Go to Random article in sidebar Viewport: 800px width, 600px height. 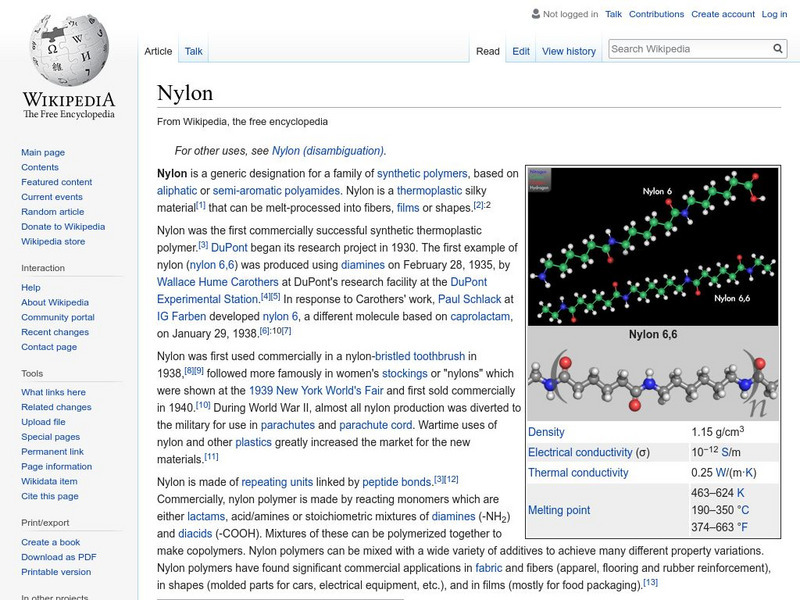[52, 212]
